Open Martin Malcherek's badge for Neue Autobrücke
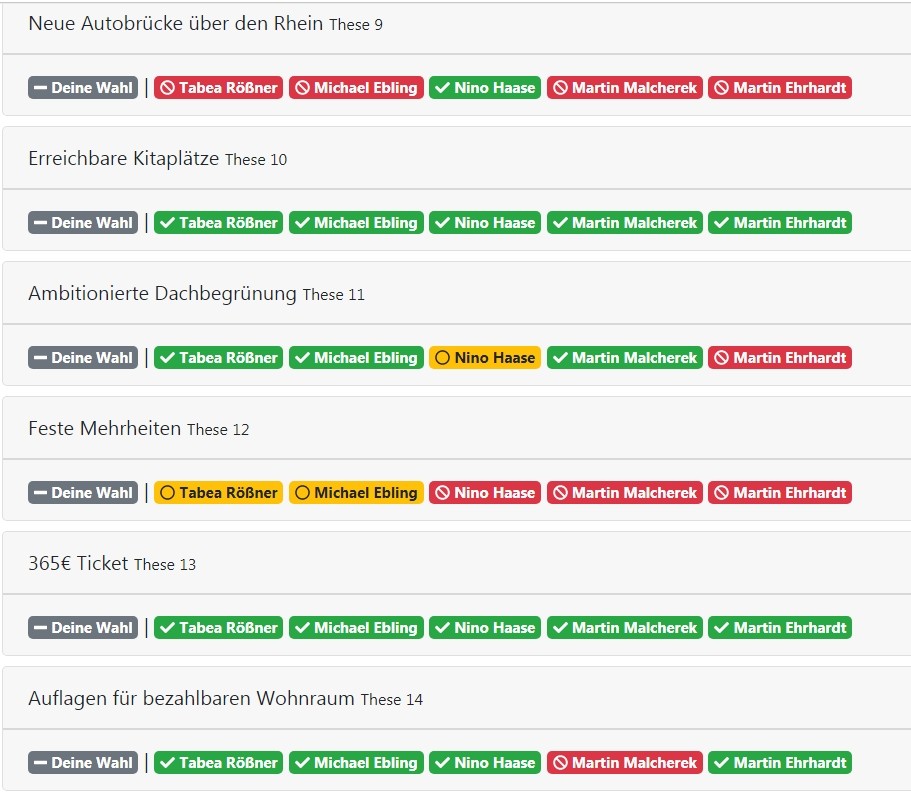This screenshot has height=795, width=911. click(625, 88)
